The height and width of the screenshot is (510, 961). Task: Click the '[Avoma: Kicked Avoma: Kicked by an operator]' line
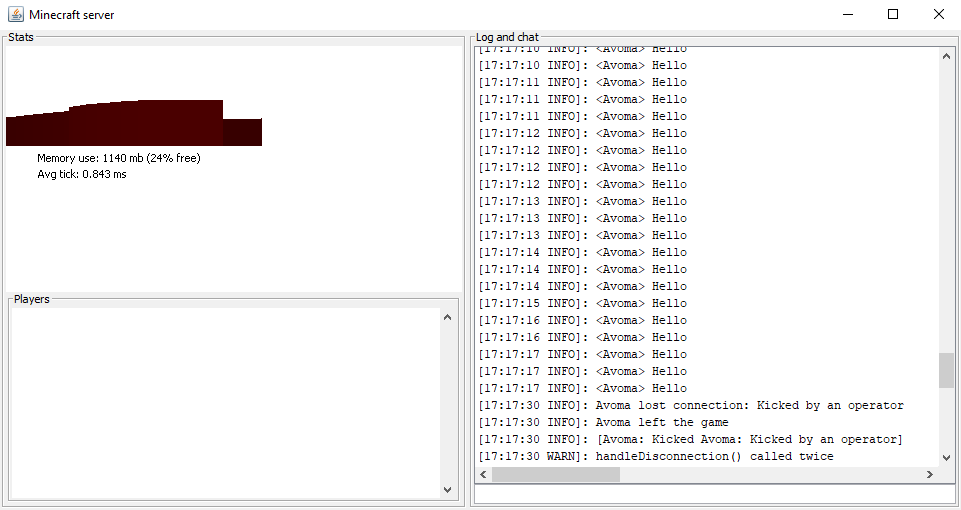pyautogui.click(x=690, y=440)
